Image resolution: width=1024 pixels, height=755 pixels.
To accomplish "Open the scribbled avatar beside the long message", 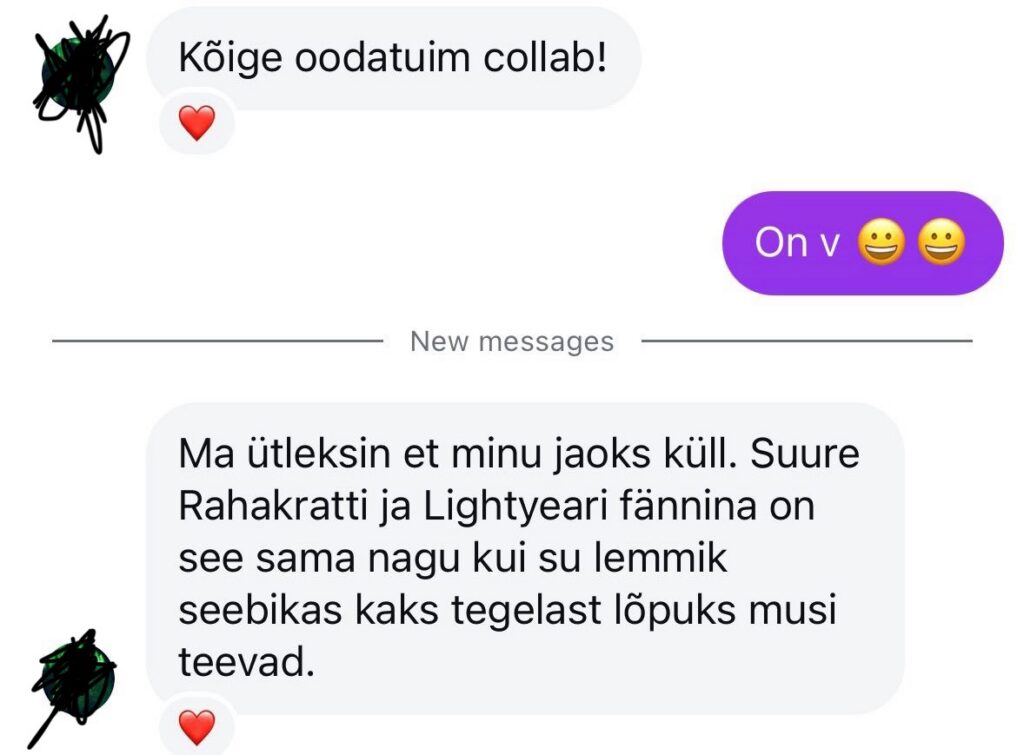I will pos(75,683).
